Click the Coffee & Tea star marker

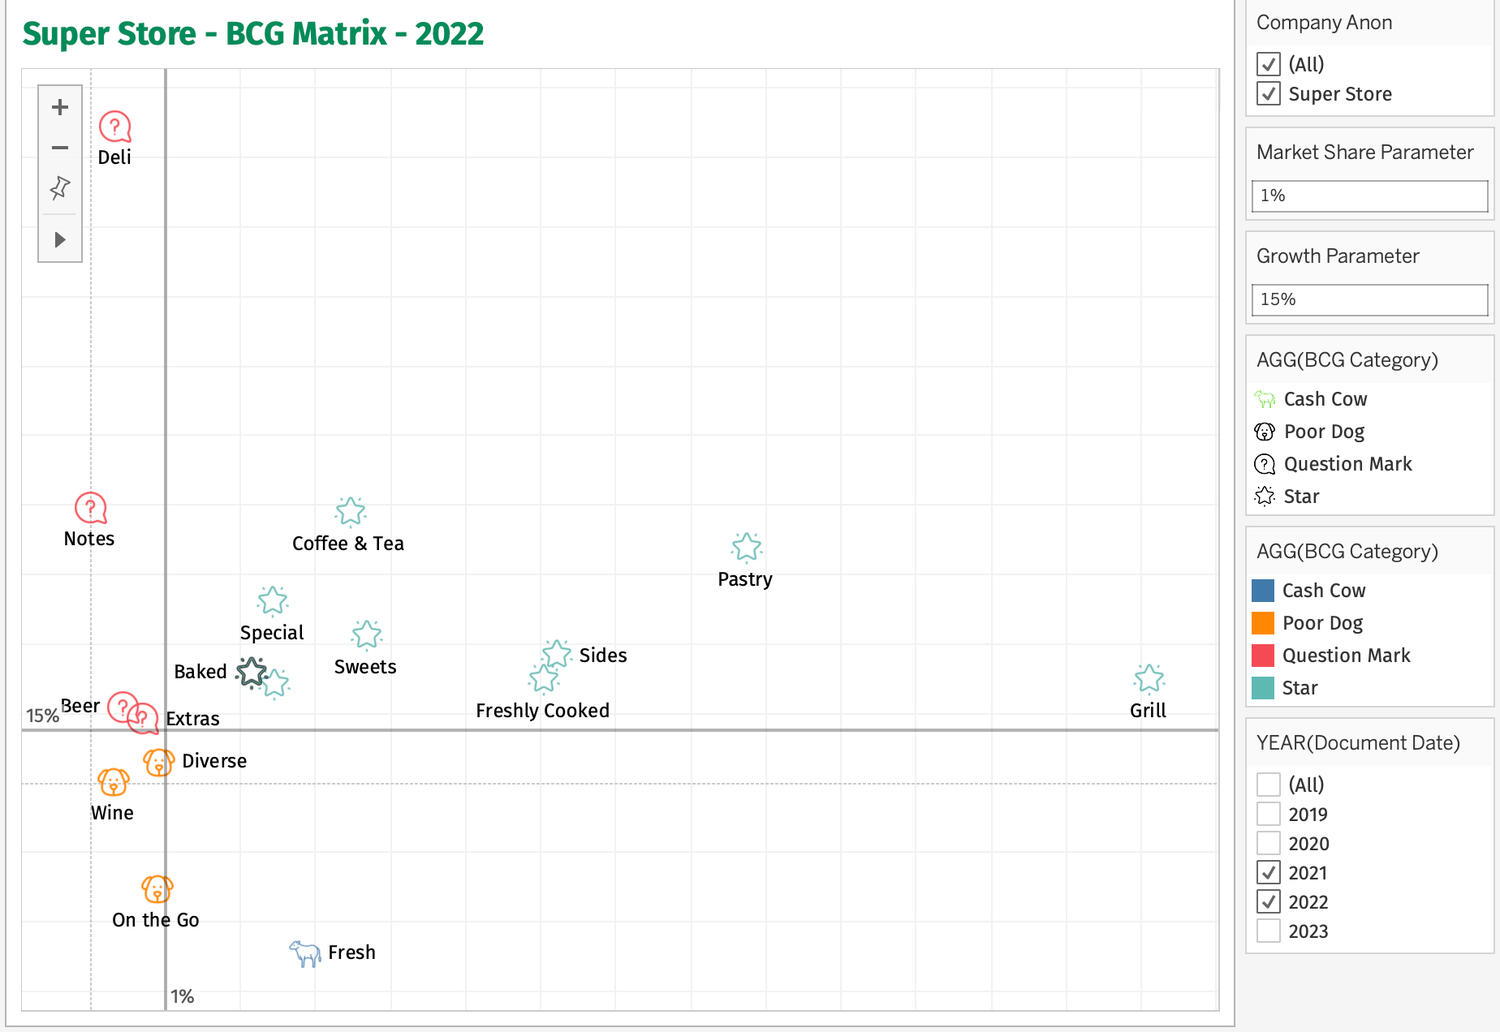[350, 512]
